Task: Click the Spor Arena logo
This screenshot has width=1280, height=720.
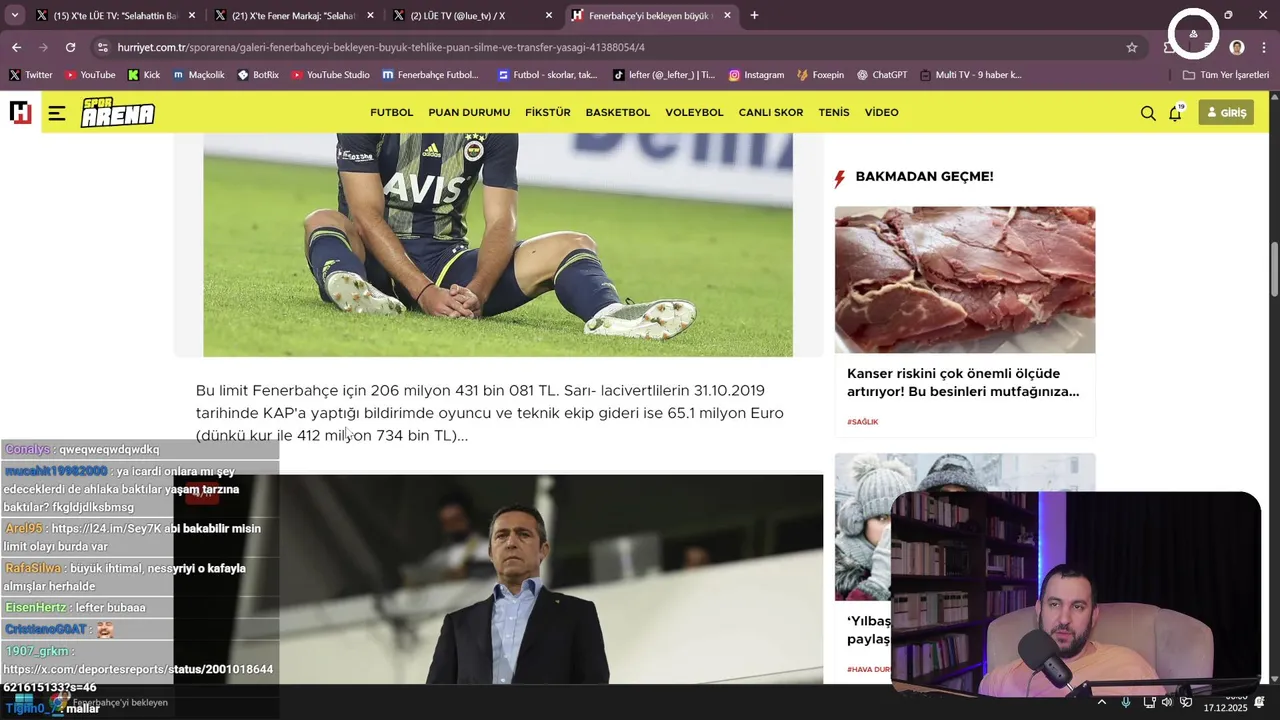Action: click(118, 112)
